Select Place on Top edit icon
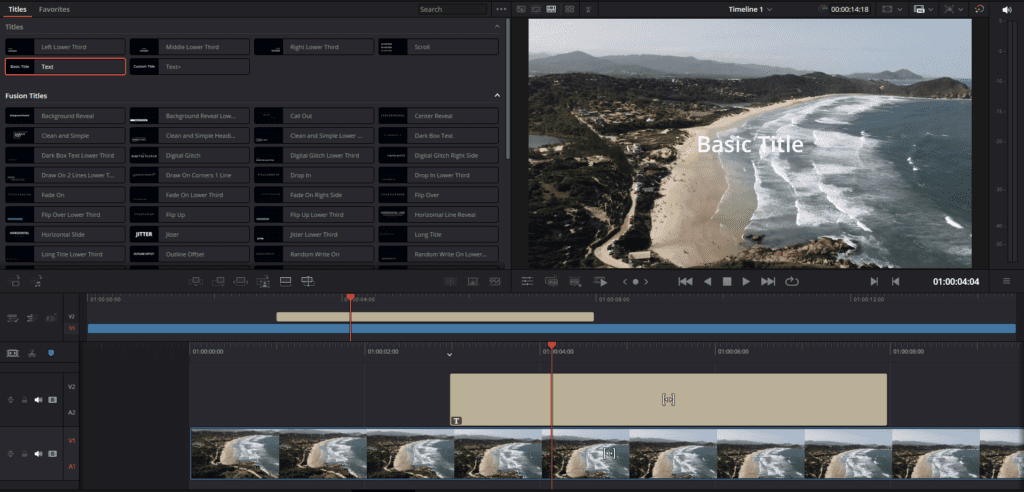 click(285, 282)
